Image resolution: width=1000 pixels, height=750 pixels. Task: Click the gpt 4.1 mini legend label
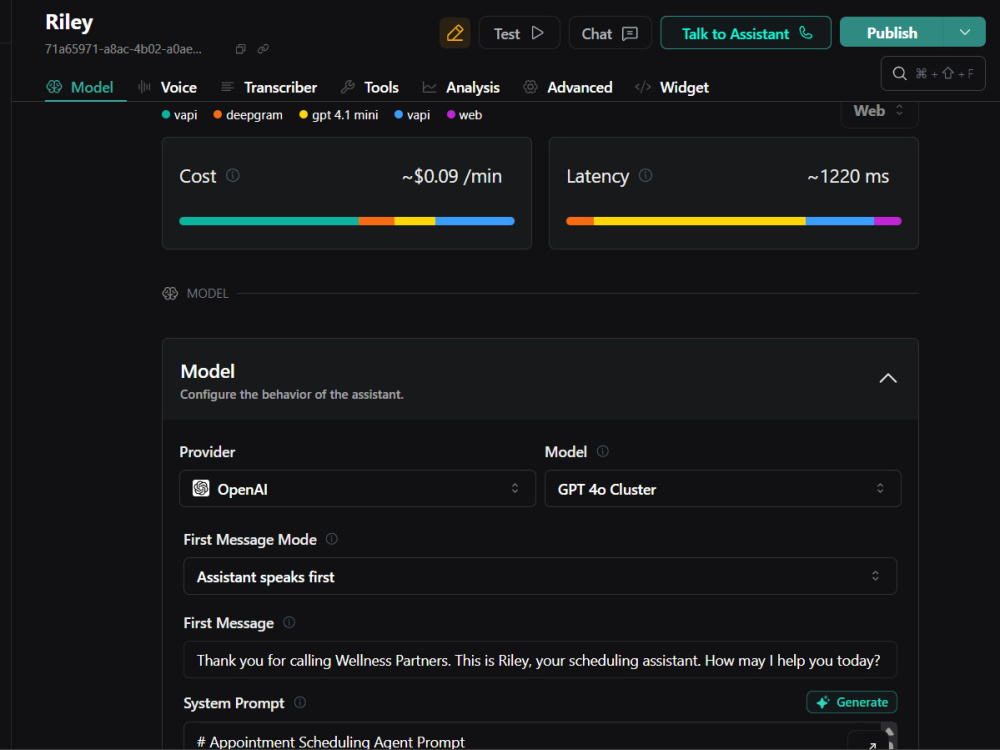pyautogui.click(x=344, y=115)
